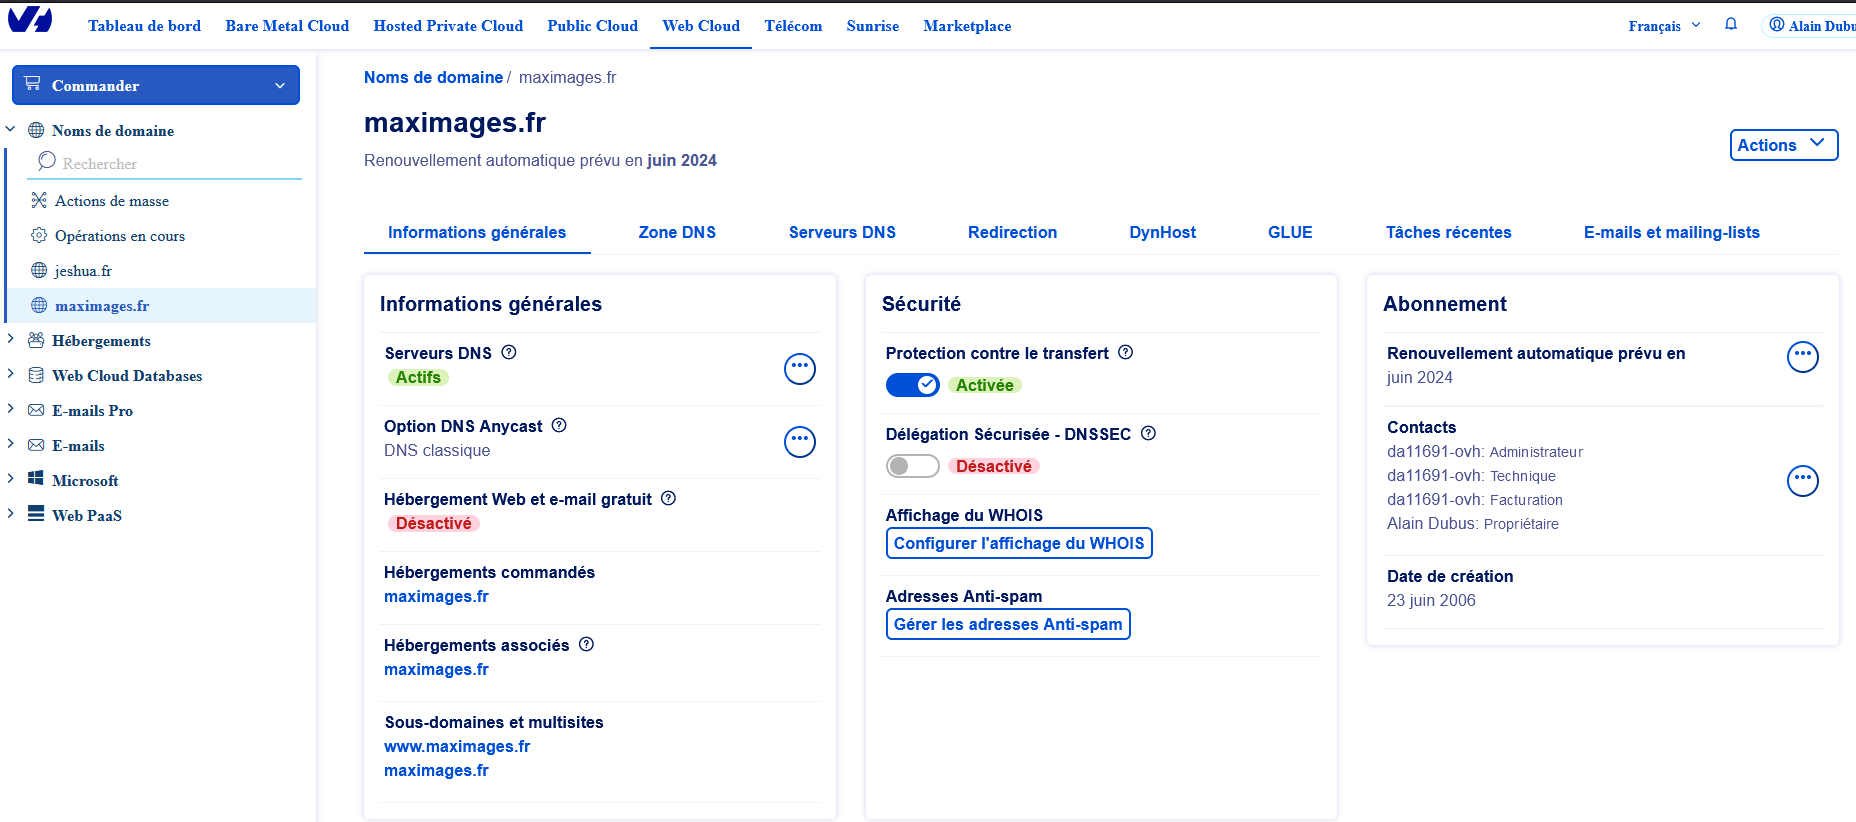Viewport: 1856px width, 822px height.
Task: Click Configurer l'affichage du WHOIS button
Action: pos(1018,543)
